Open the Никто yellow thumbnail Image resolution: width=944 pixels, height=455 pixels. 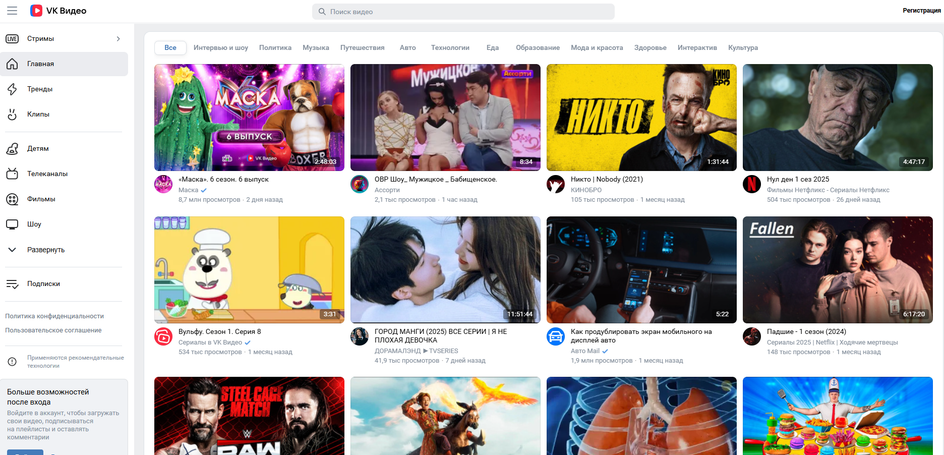(641, 117)
